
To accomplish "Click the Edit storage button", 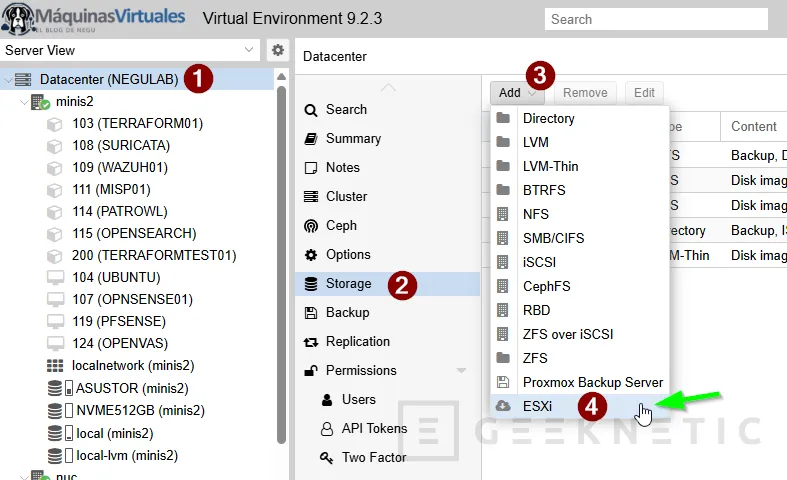I will pyautogui.click(x=644, y=93).
